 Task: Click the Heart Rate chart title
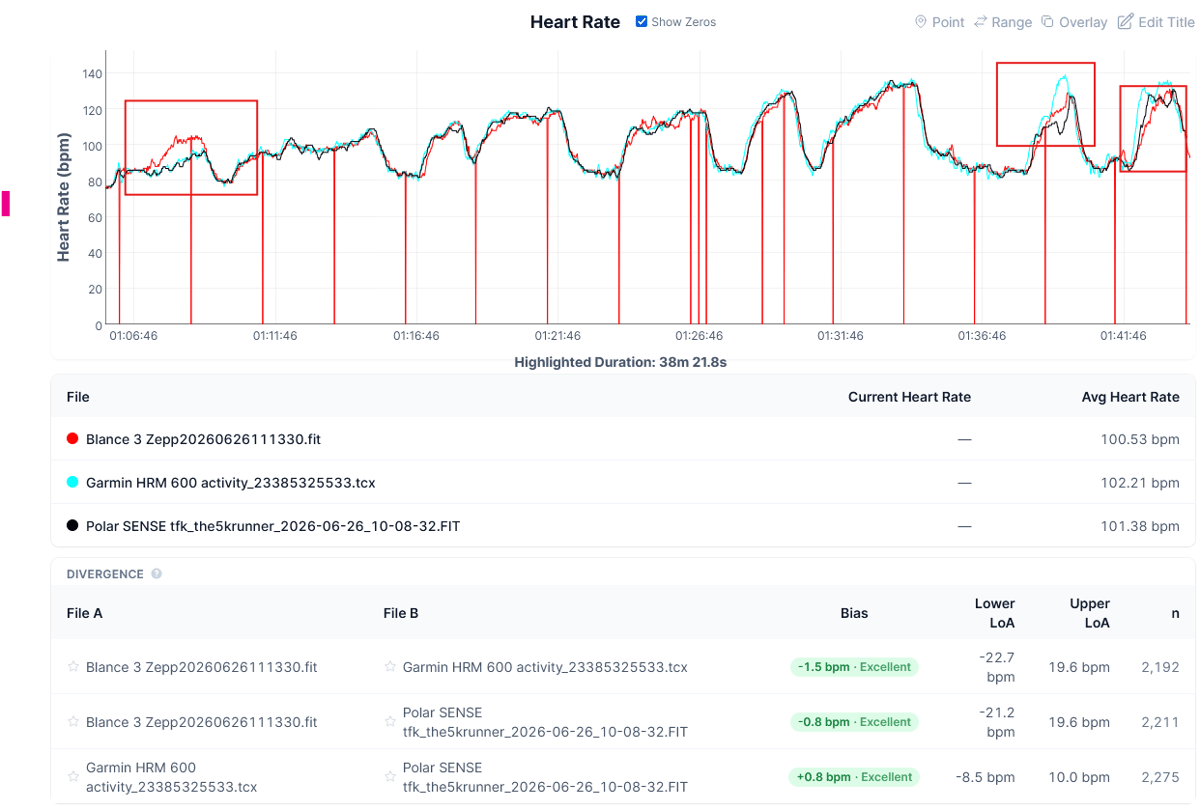[x=575, y=21]
